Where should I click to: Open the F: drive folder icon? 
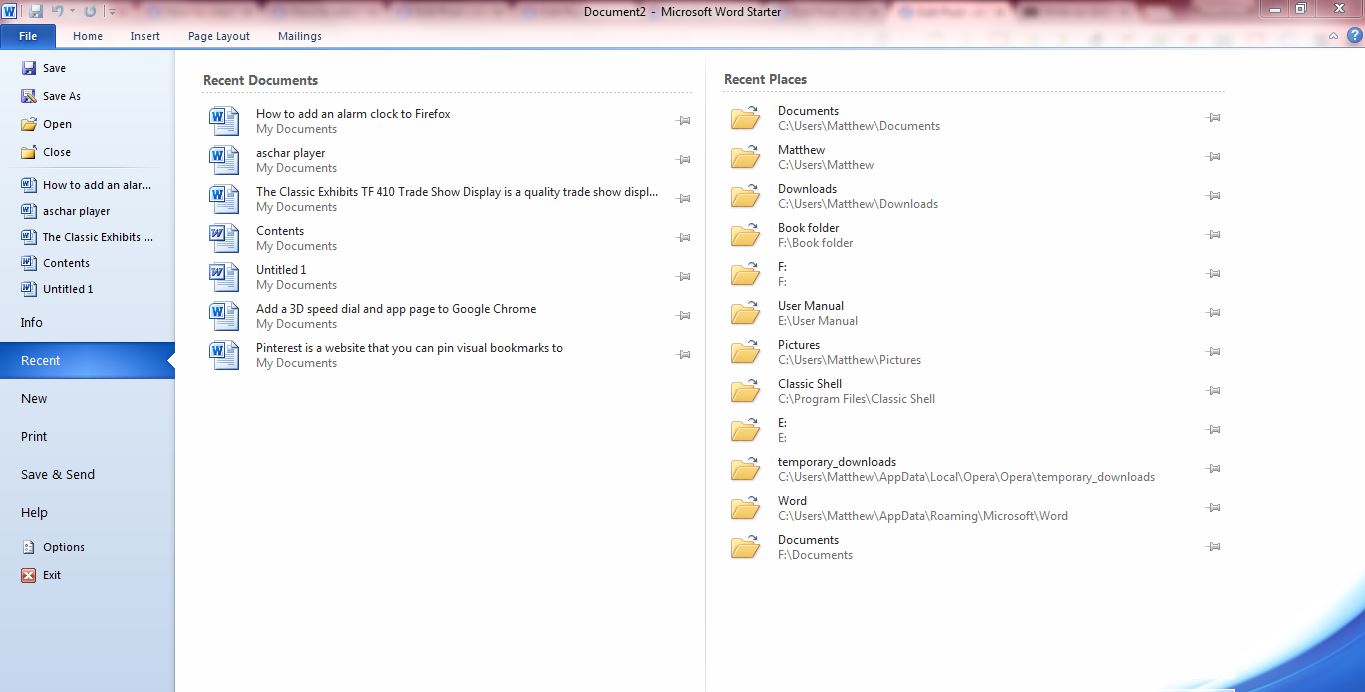point(745,274)
